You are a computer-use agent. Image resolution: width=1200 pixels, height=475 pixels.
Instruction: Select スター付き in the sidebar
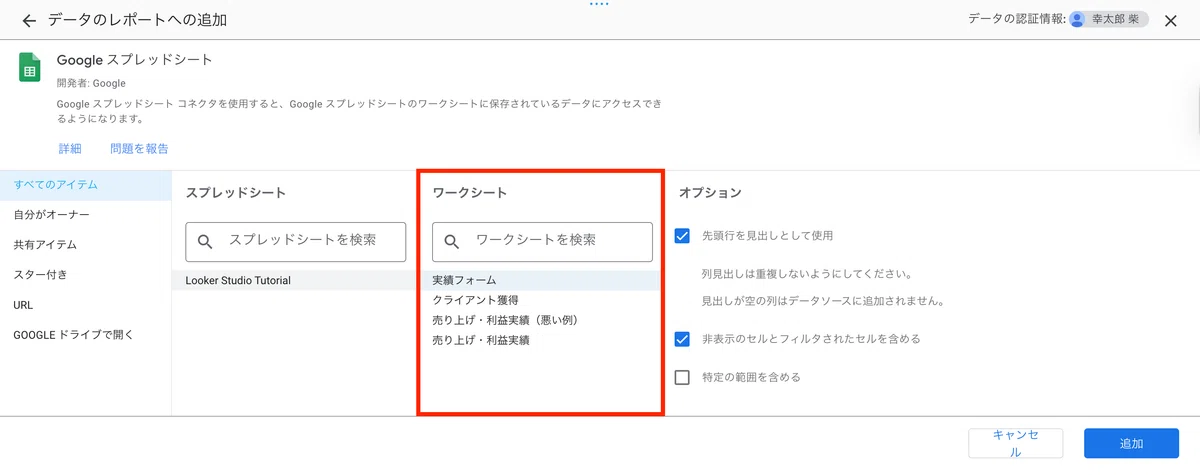(86, 275)
